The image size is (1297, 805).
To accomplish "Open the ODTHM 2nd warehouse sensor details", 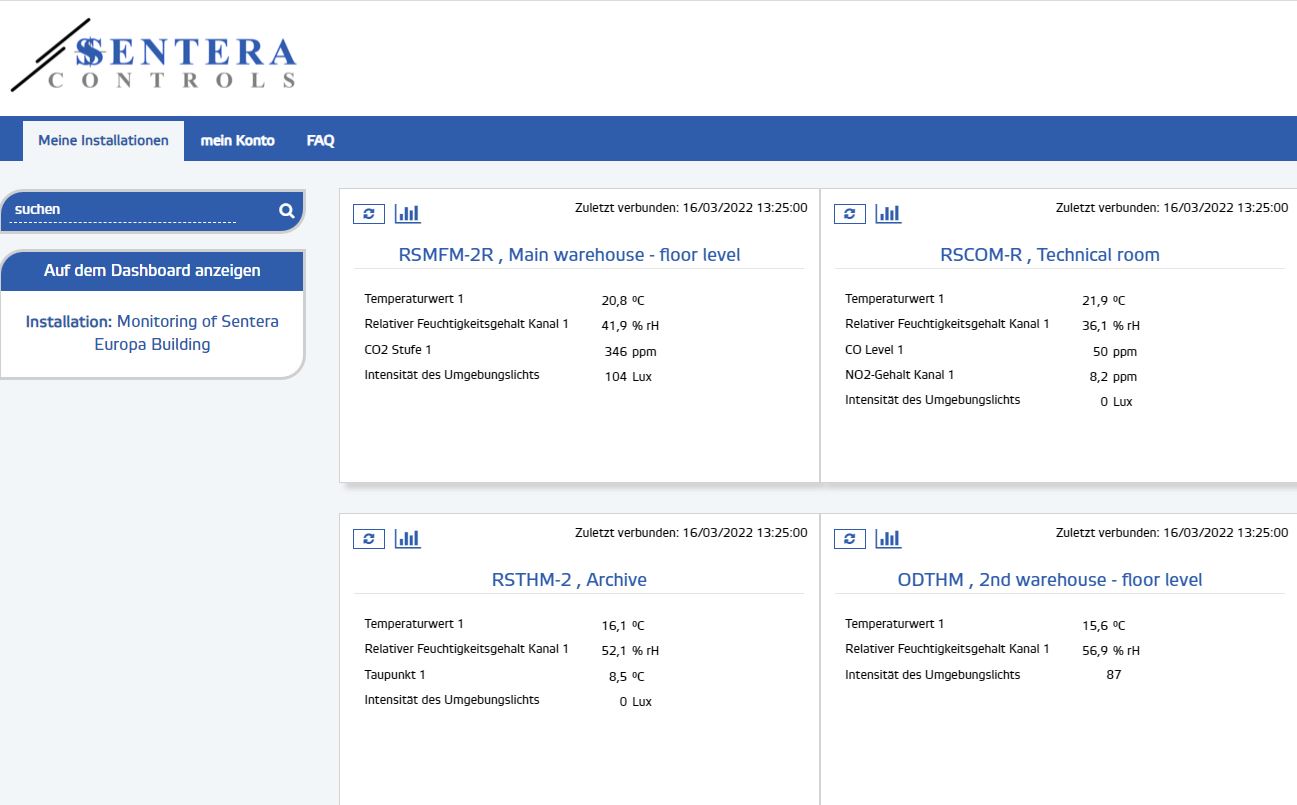I will 1051,580.
